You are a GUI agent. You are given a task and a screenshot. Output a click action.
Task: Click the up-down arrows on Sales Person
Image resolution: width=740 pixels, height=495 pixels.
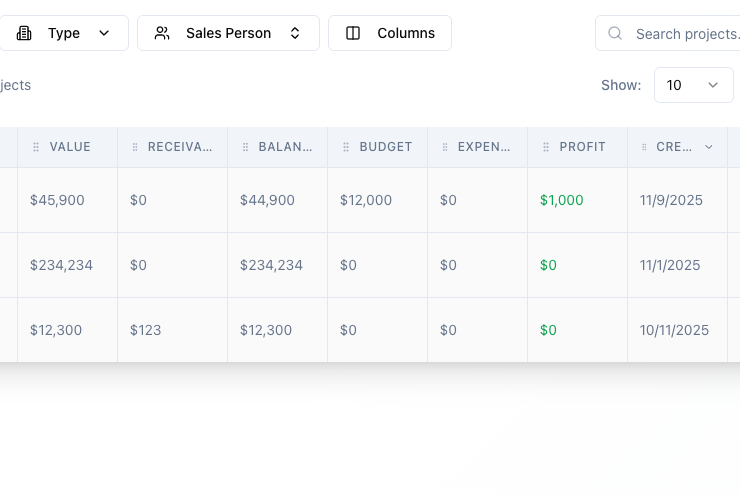(x=295, y=33)
